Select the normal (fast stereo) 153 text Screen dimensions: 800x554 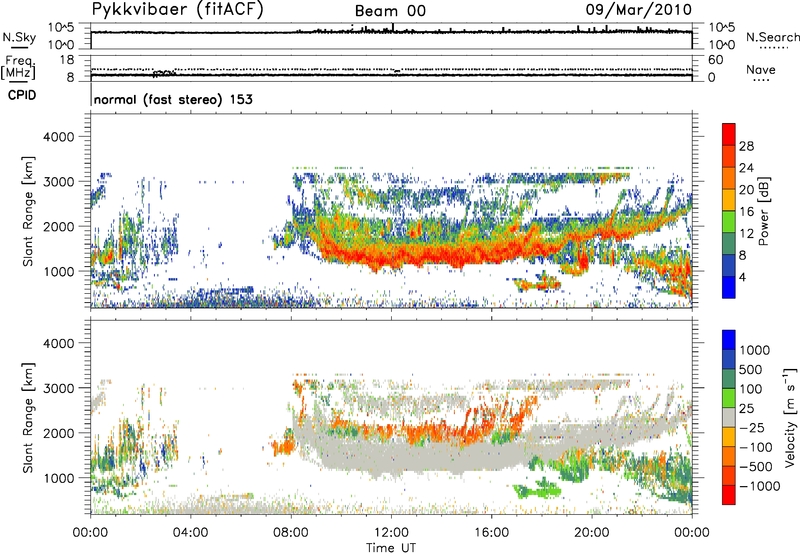(173, 99)
